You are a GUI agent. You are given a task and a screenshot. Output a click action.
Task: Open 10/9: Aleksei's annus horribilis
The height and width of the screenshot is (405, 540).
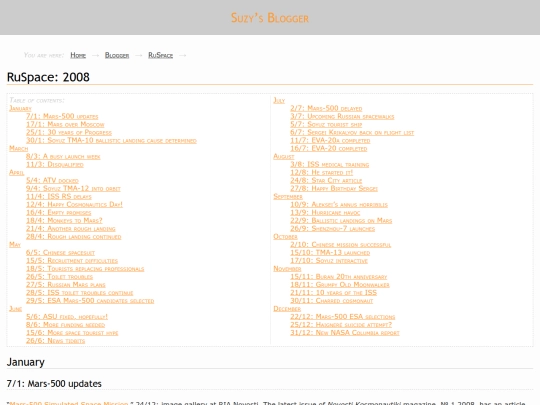pyautogui.click(x=339, y=204)
